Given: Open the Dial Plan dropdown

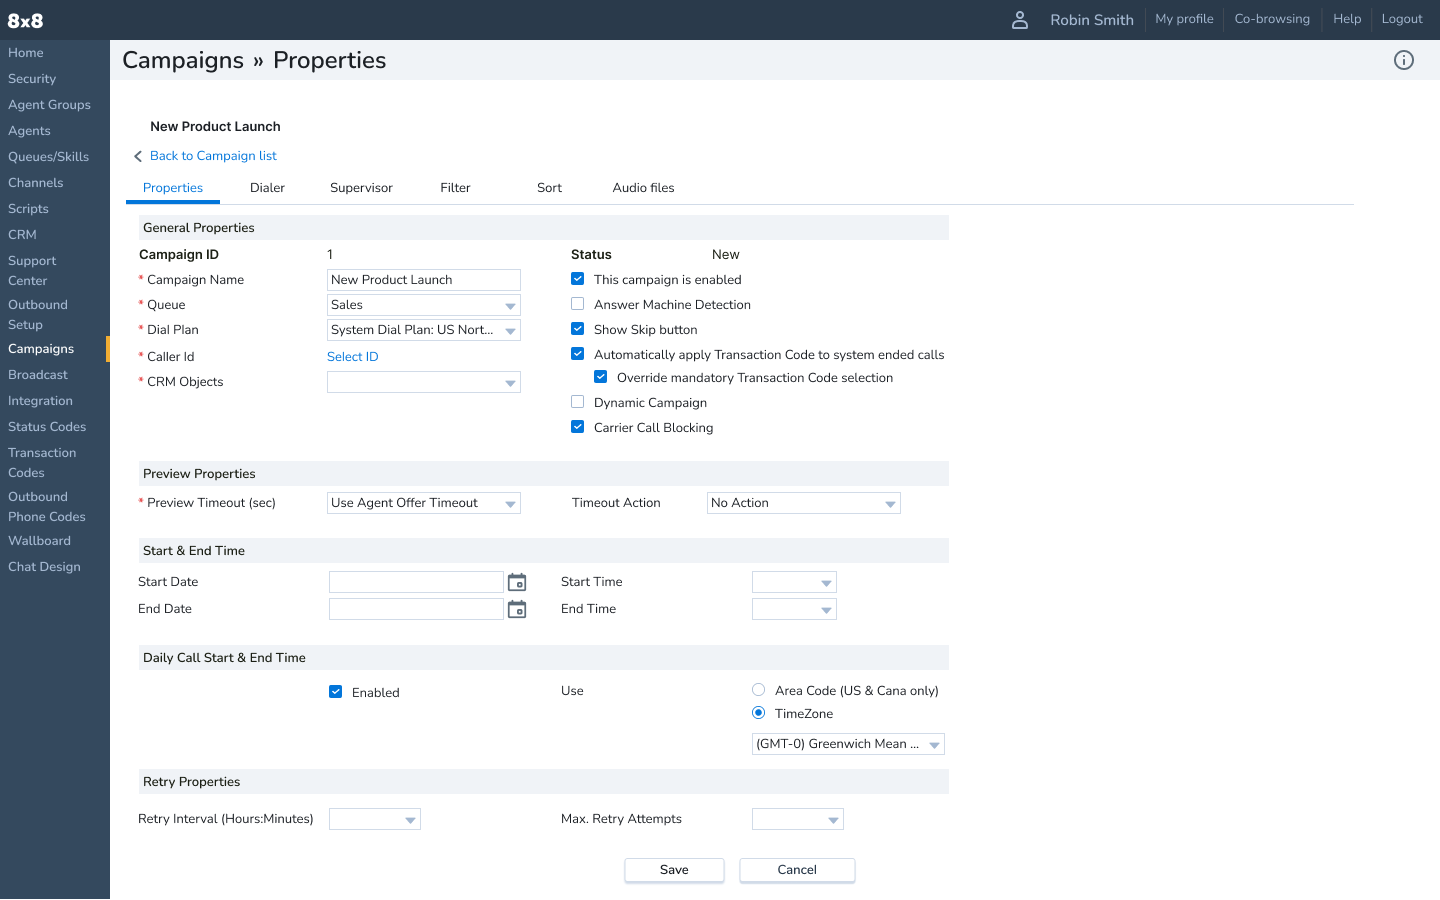Looking at the screenshot, I should [424, 330].
